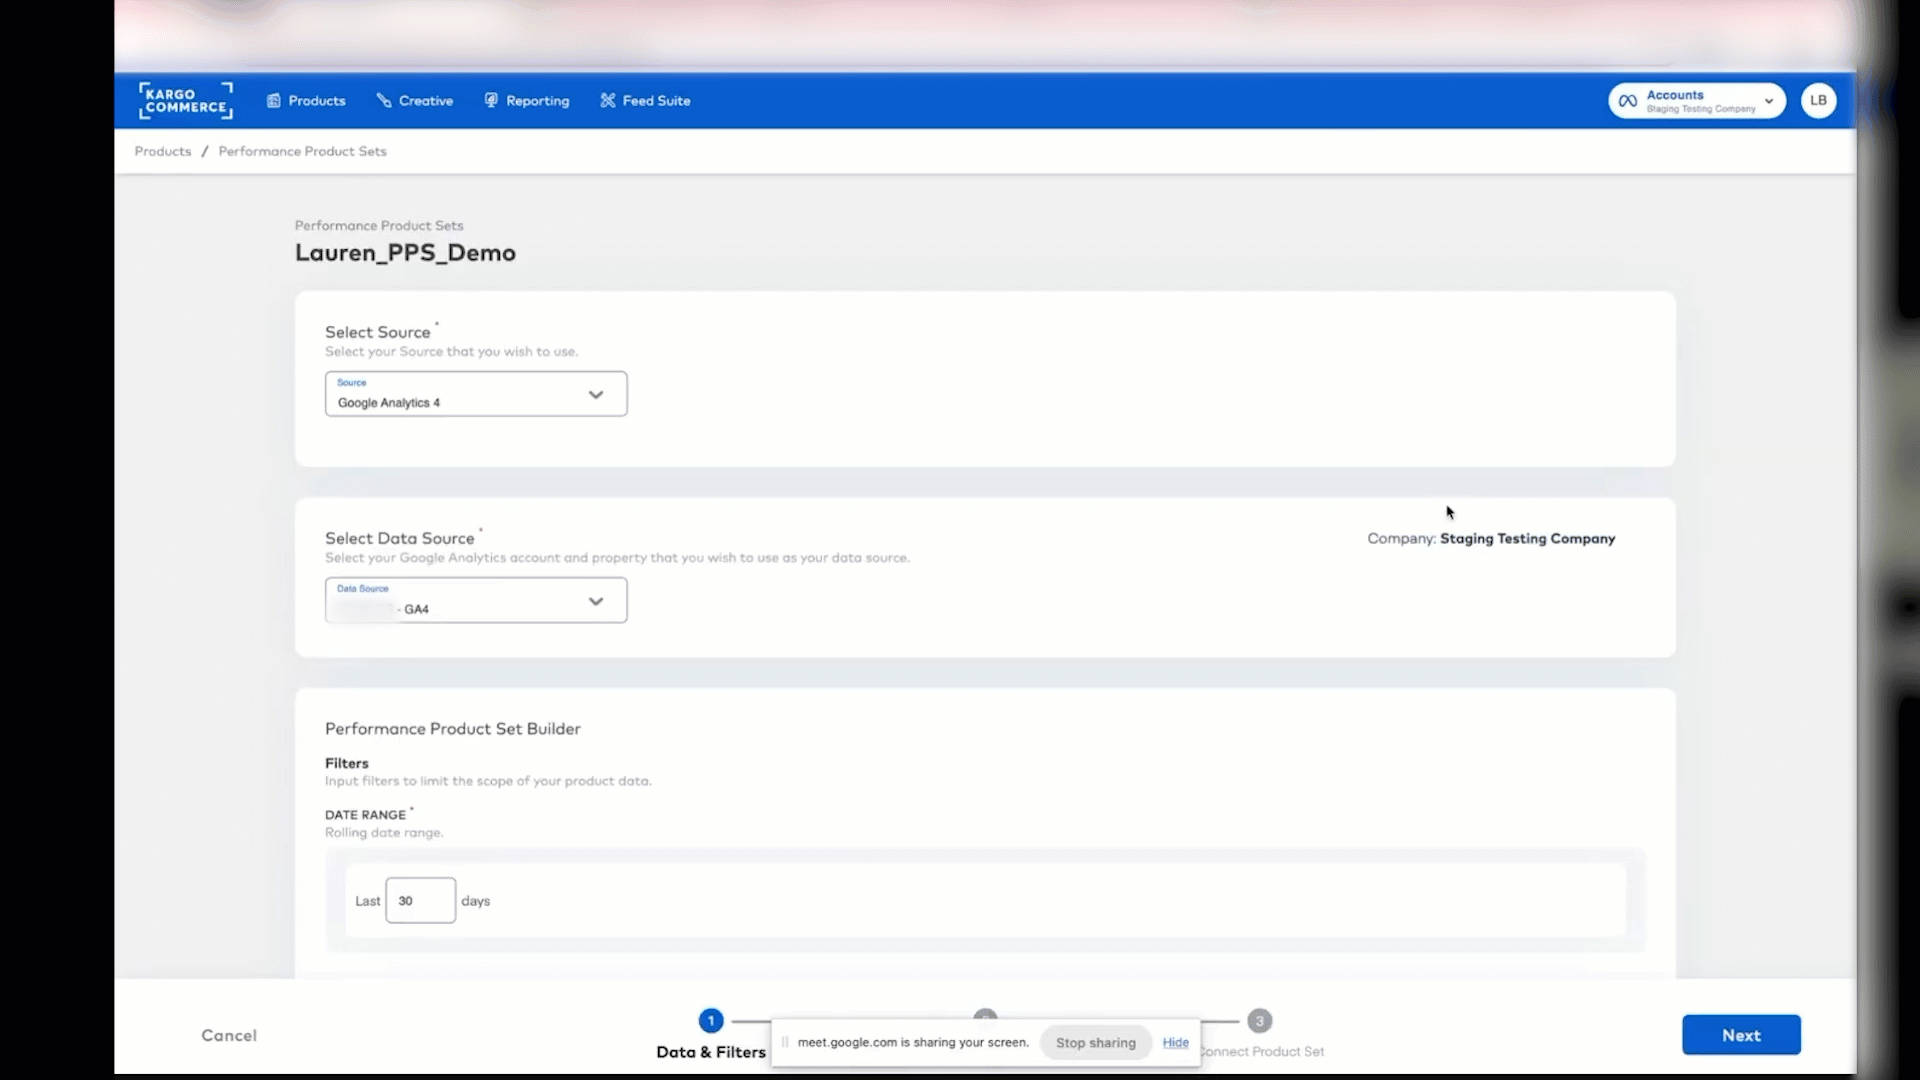Click Cancel to discard changes
This screenshot has width=1920, height=1080.
coord(229,1035)
